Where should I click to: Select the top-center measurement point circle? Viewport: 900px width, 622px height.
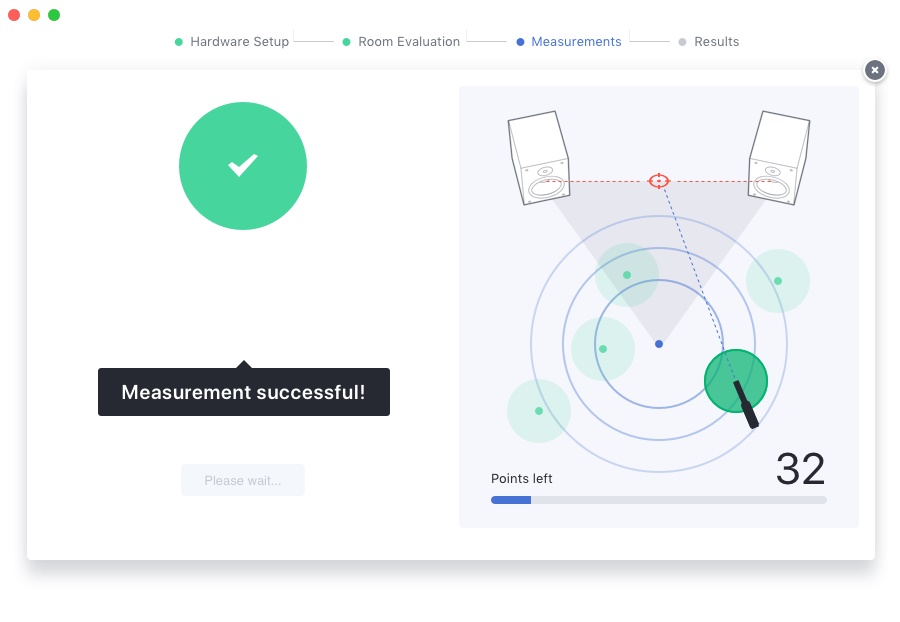(x=627, y=275)
